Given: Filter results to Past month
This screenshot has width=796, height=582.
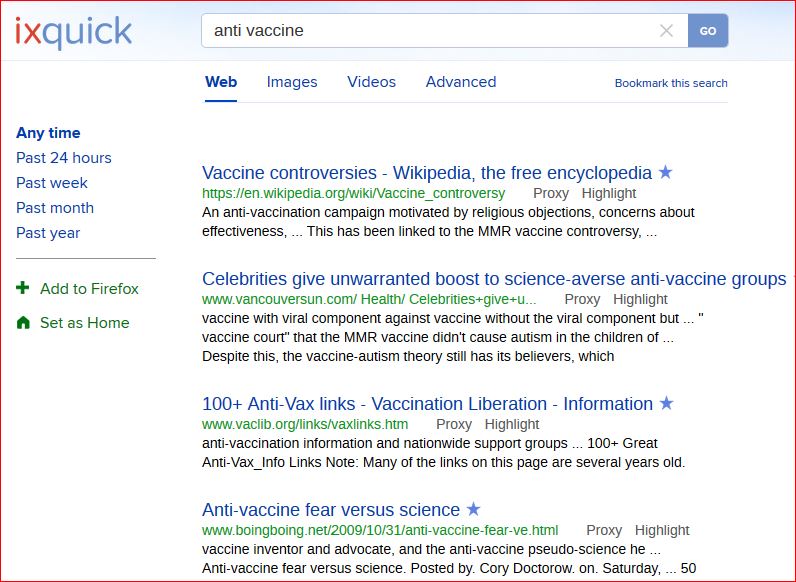Looking at the screenshot, I should (55, 208).
